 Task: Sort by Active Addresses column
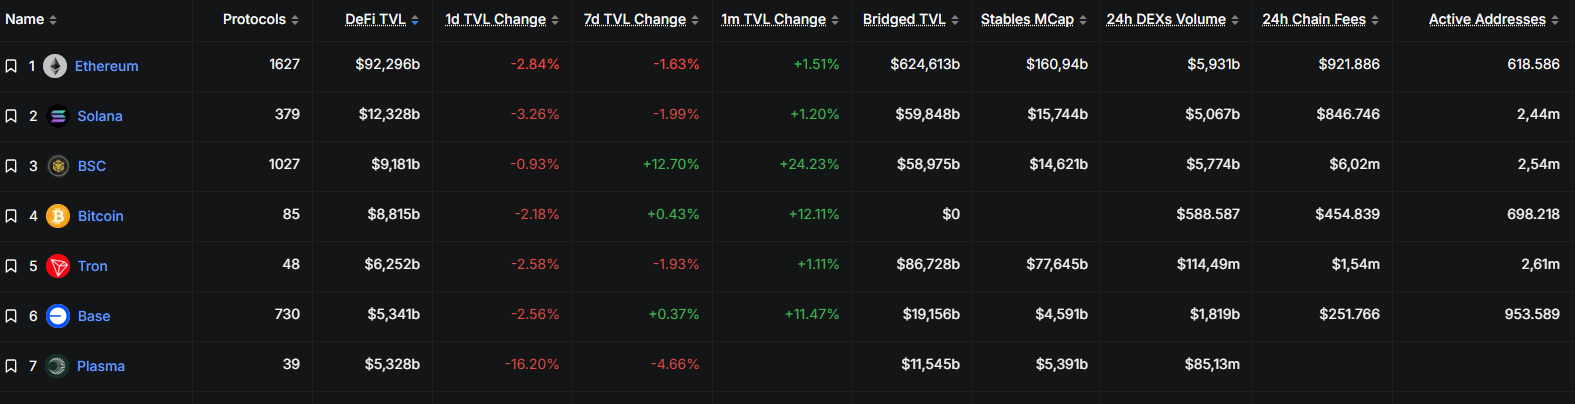[1494, 19]
